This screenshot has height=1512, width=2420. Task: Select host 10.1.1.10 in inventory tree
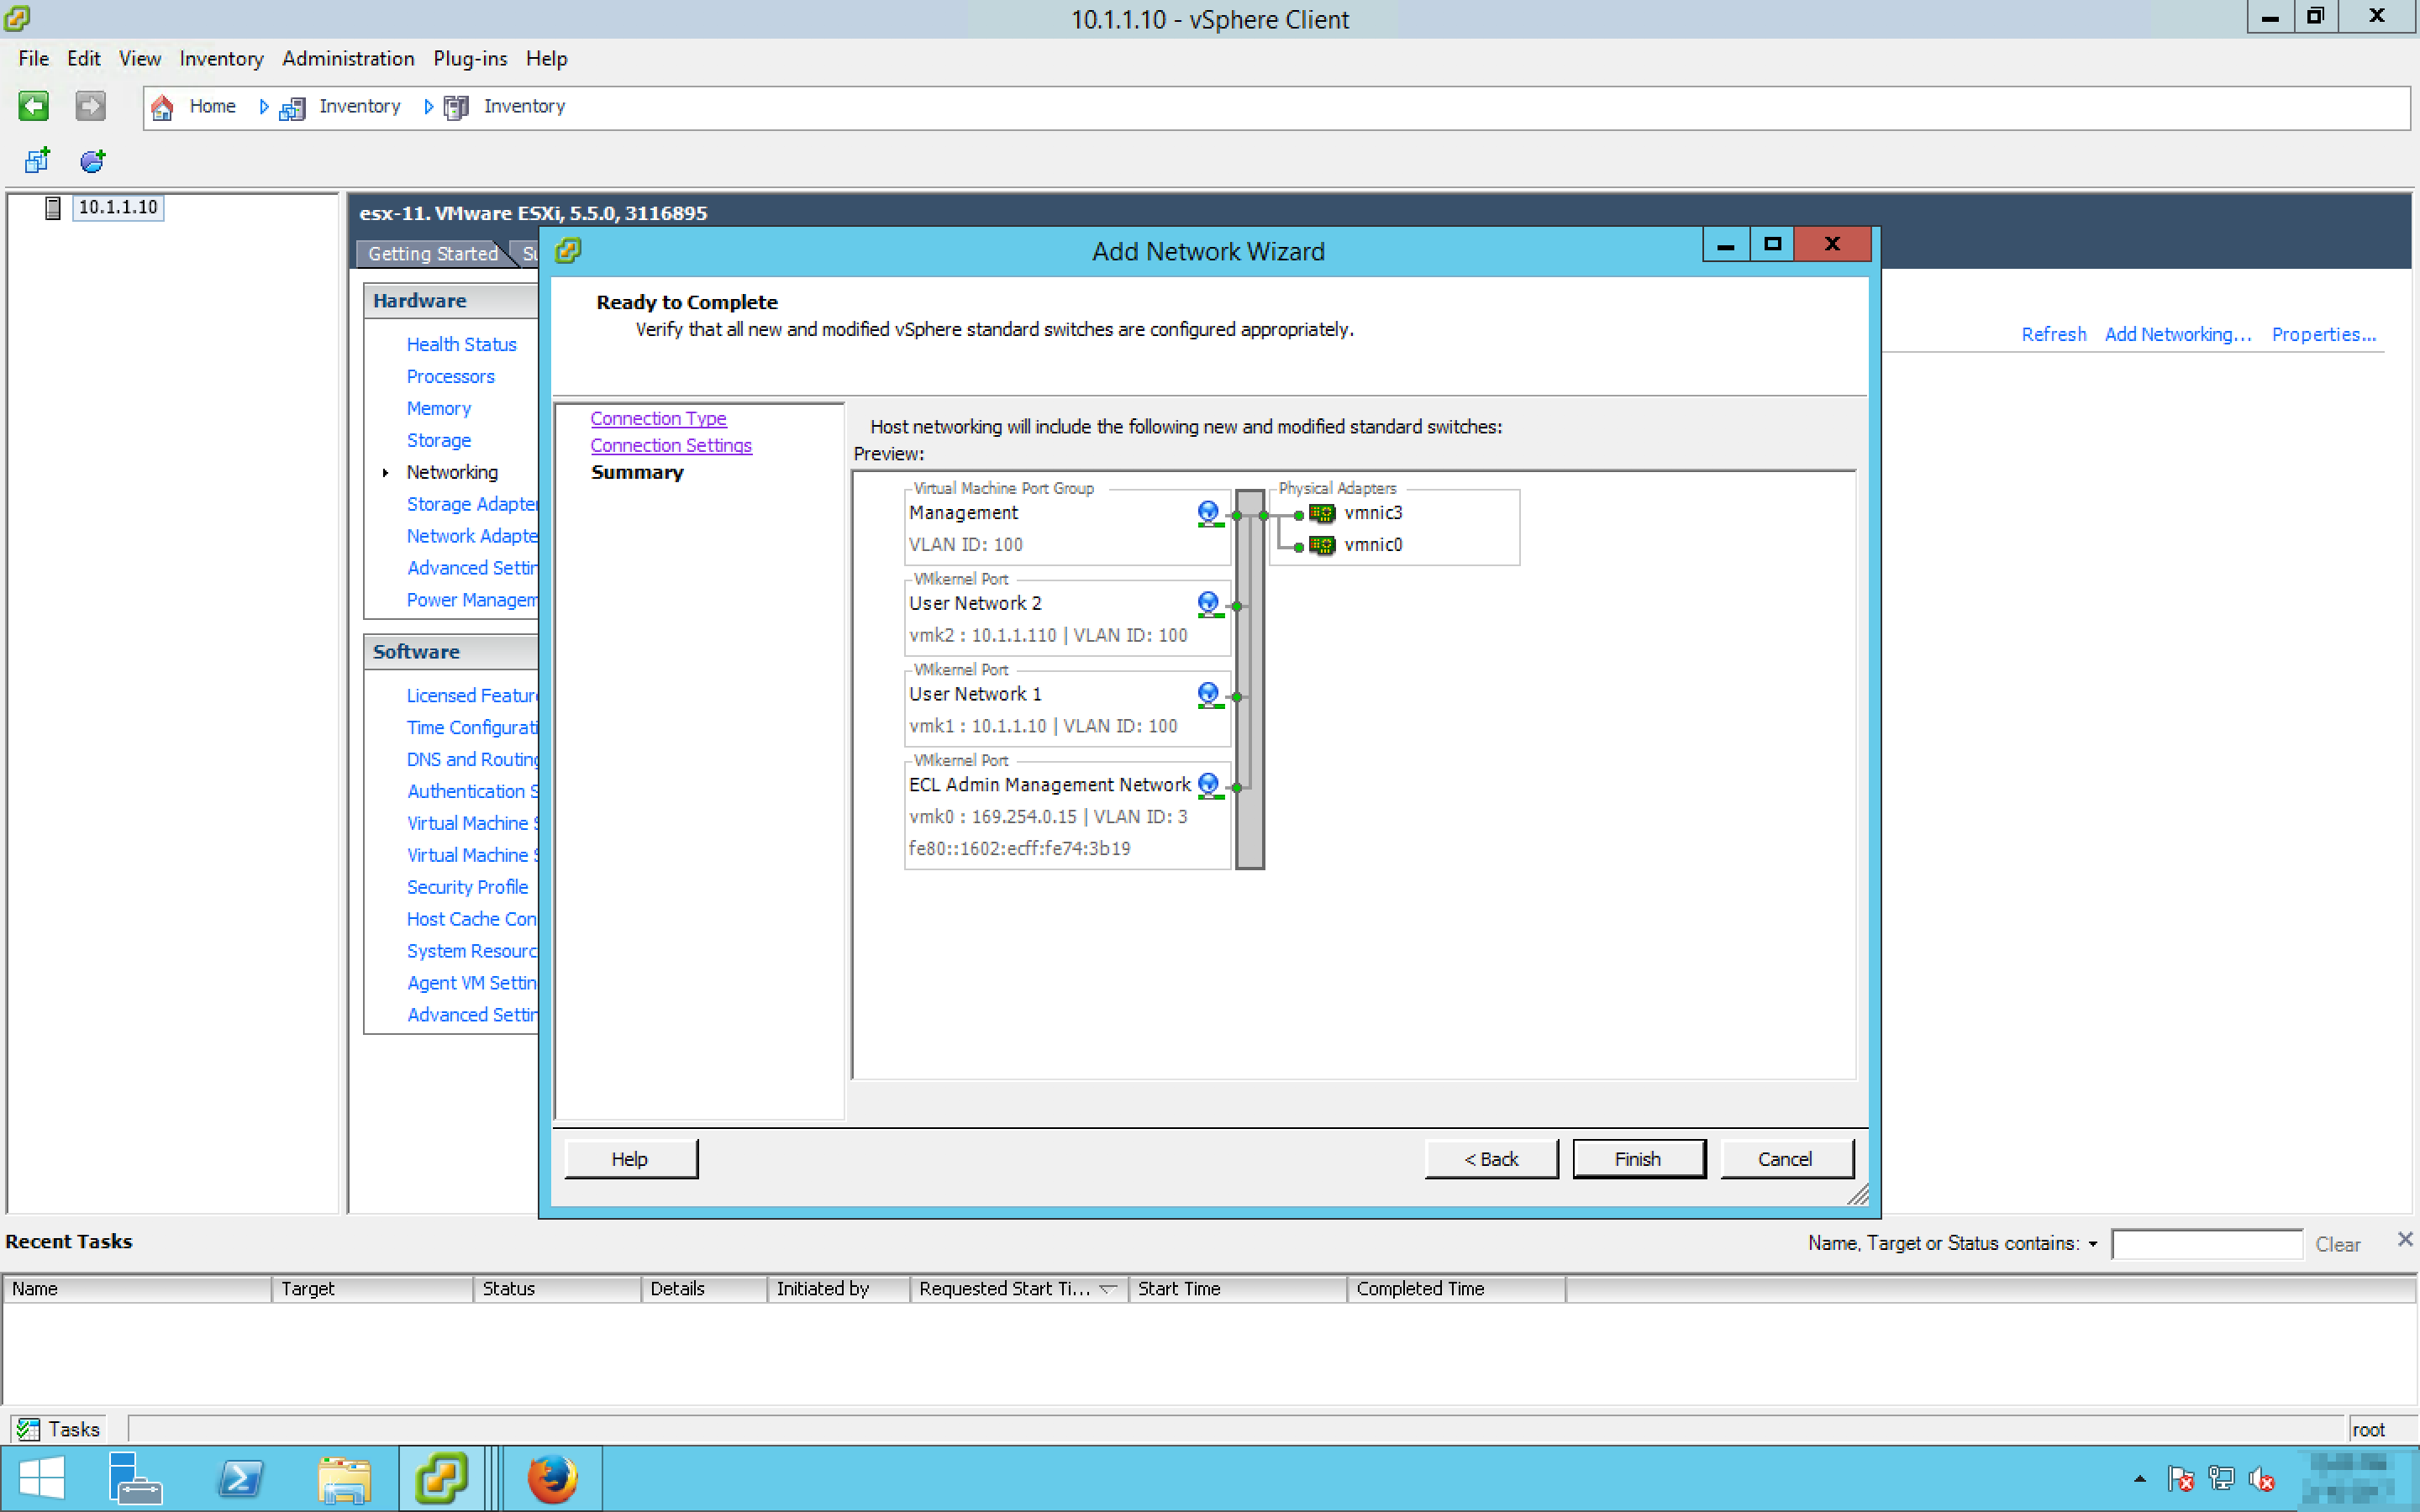(117, 207)
